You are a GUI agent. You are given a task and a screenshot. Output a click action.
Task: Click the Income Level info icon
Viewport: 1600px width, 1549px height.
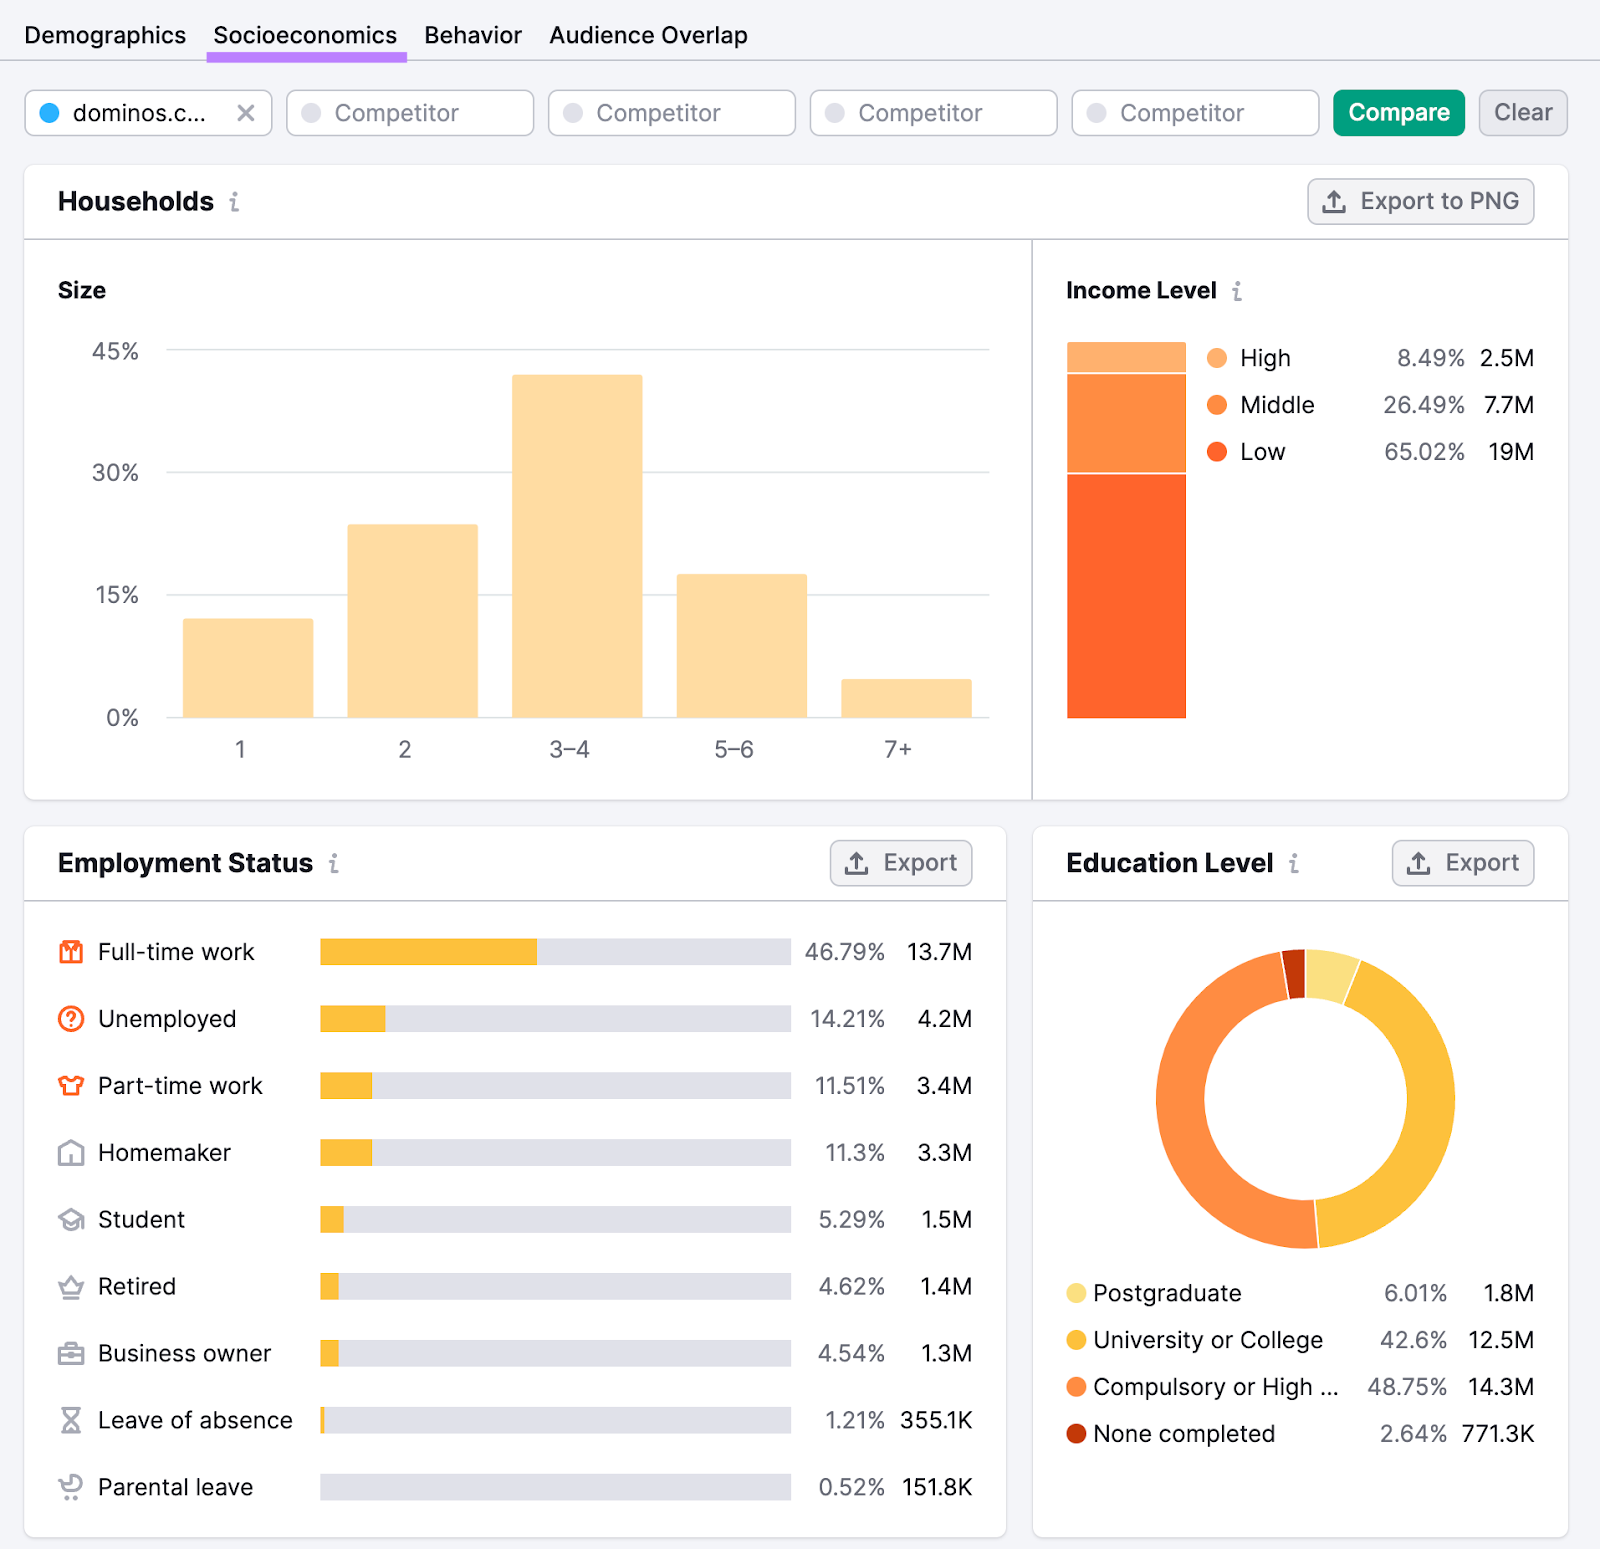point(1238,292)
